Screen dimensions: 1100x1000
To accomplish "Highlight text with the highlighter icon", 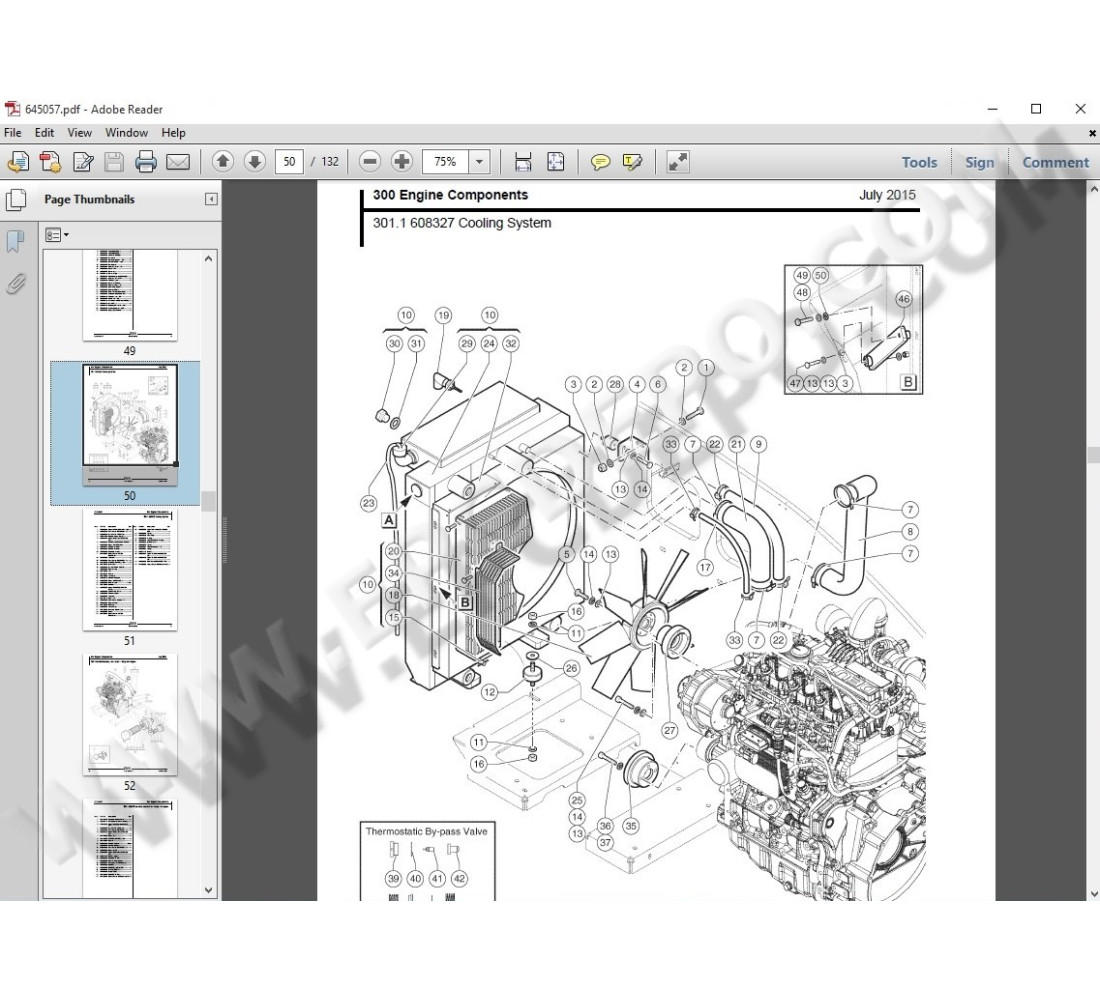I will coord(631,161).
